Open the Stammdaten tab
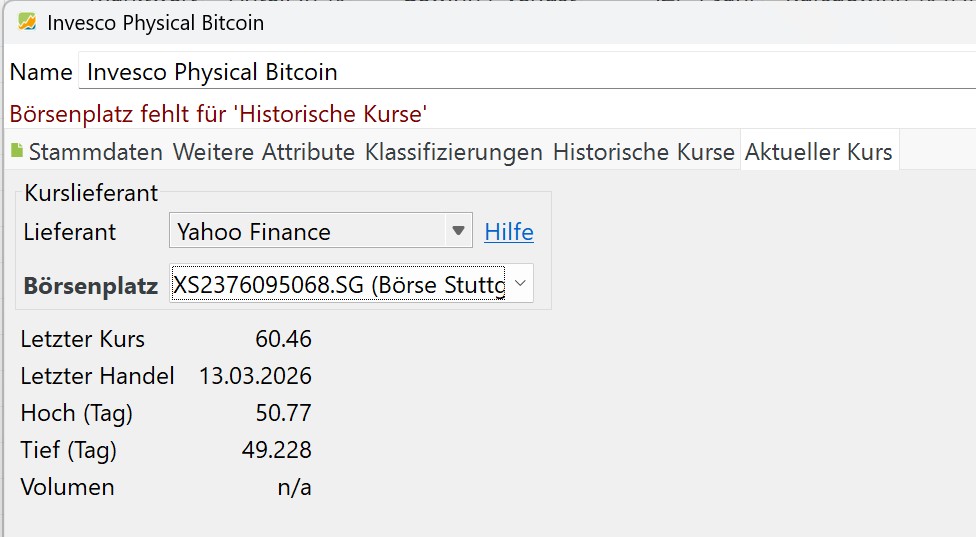The image size is (976, 537). click(x=96, y=152)
